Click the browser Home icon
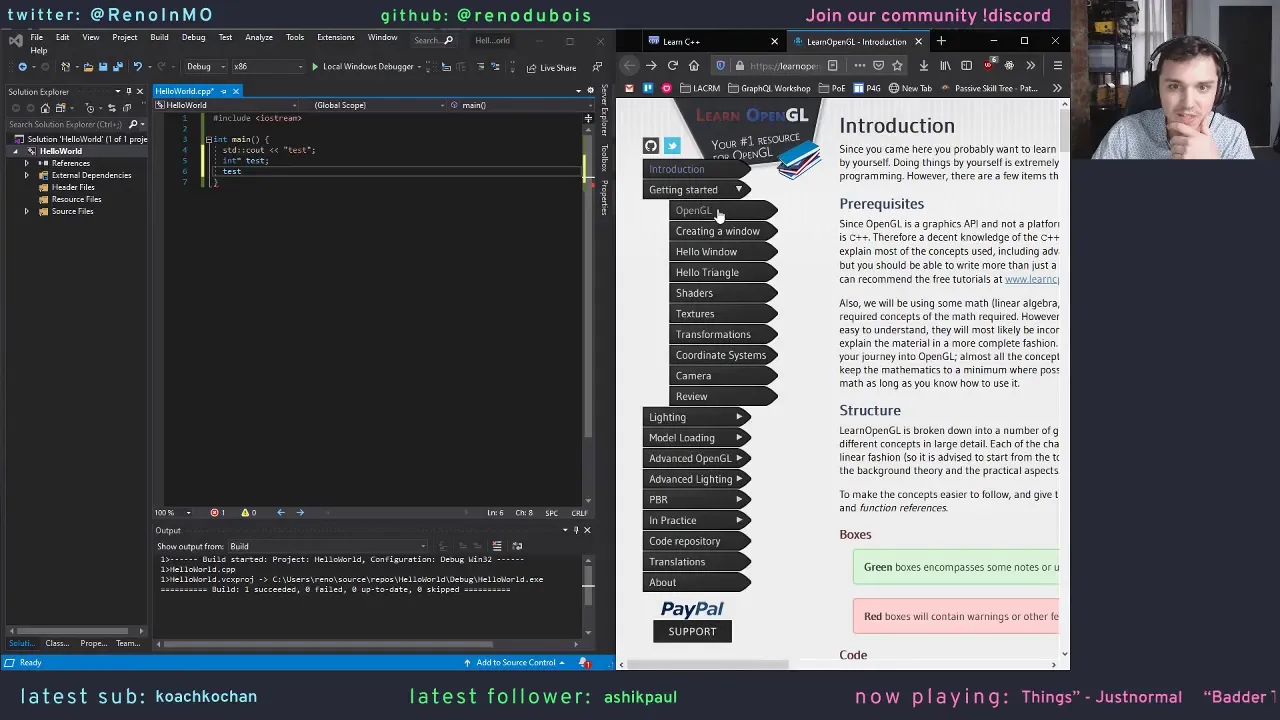The width and height of the screenshot is (1280, 720). [693, 66]
